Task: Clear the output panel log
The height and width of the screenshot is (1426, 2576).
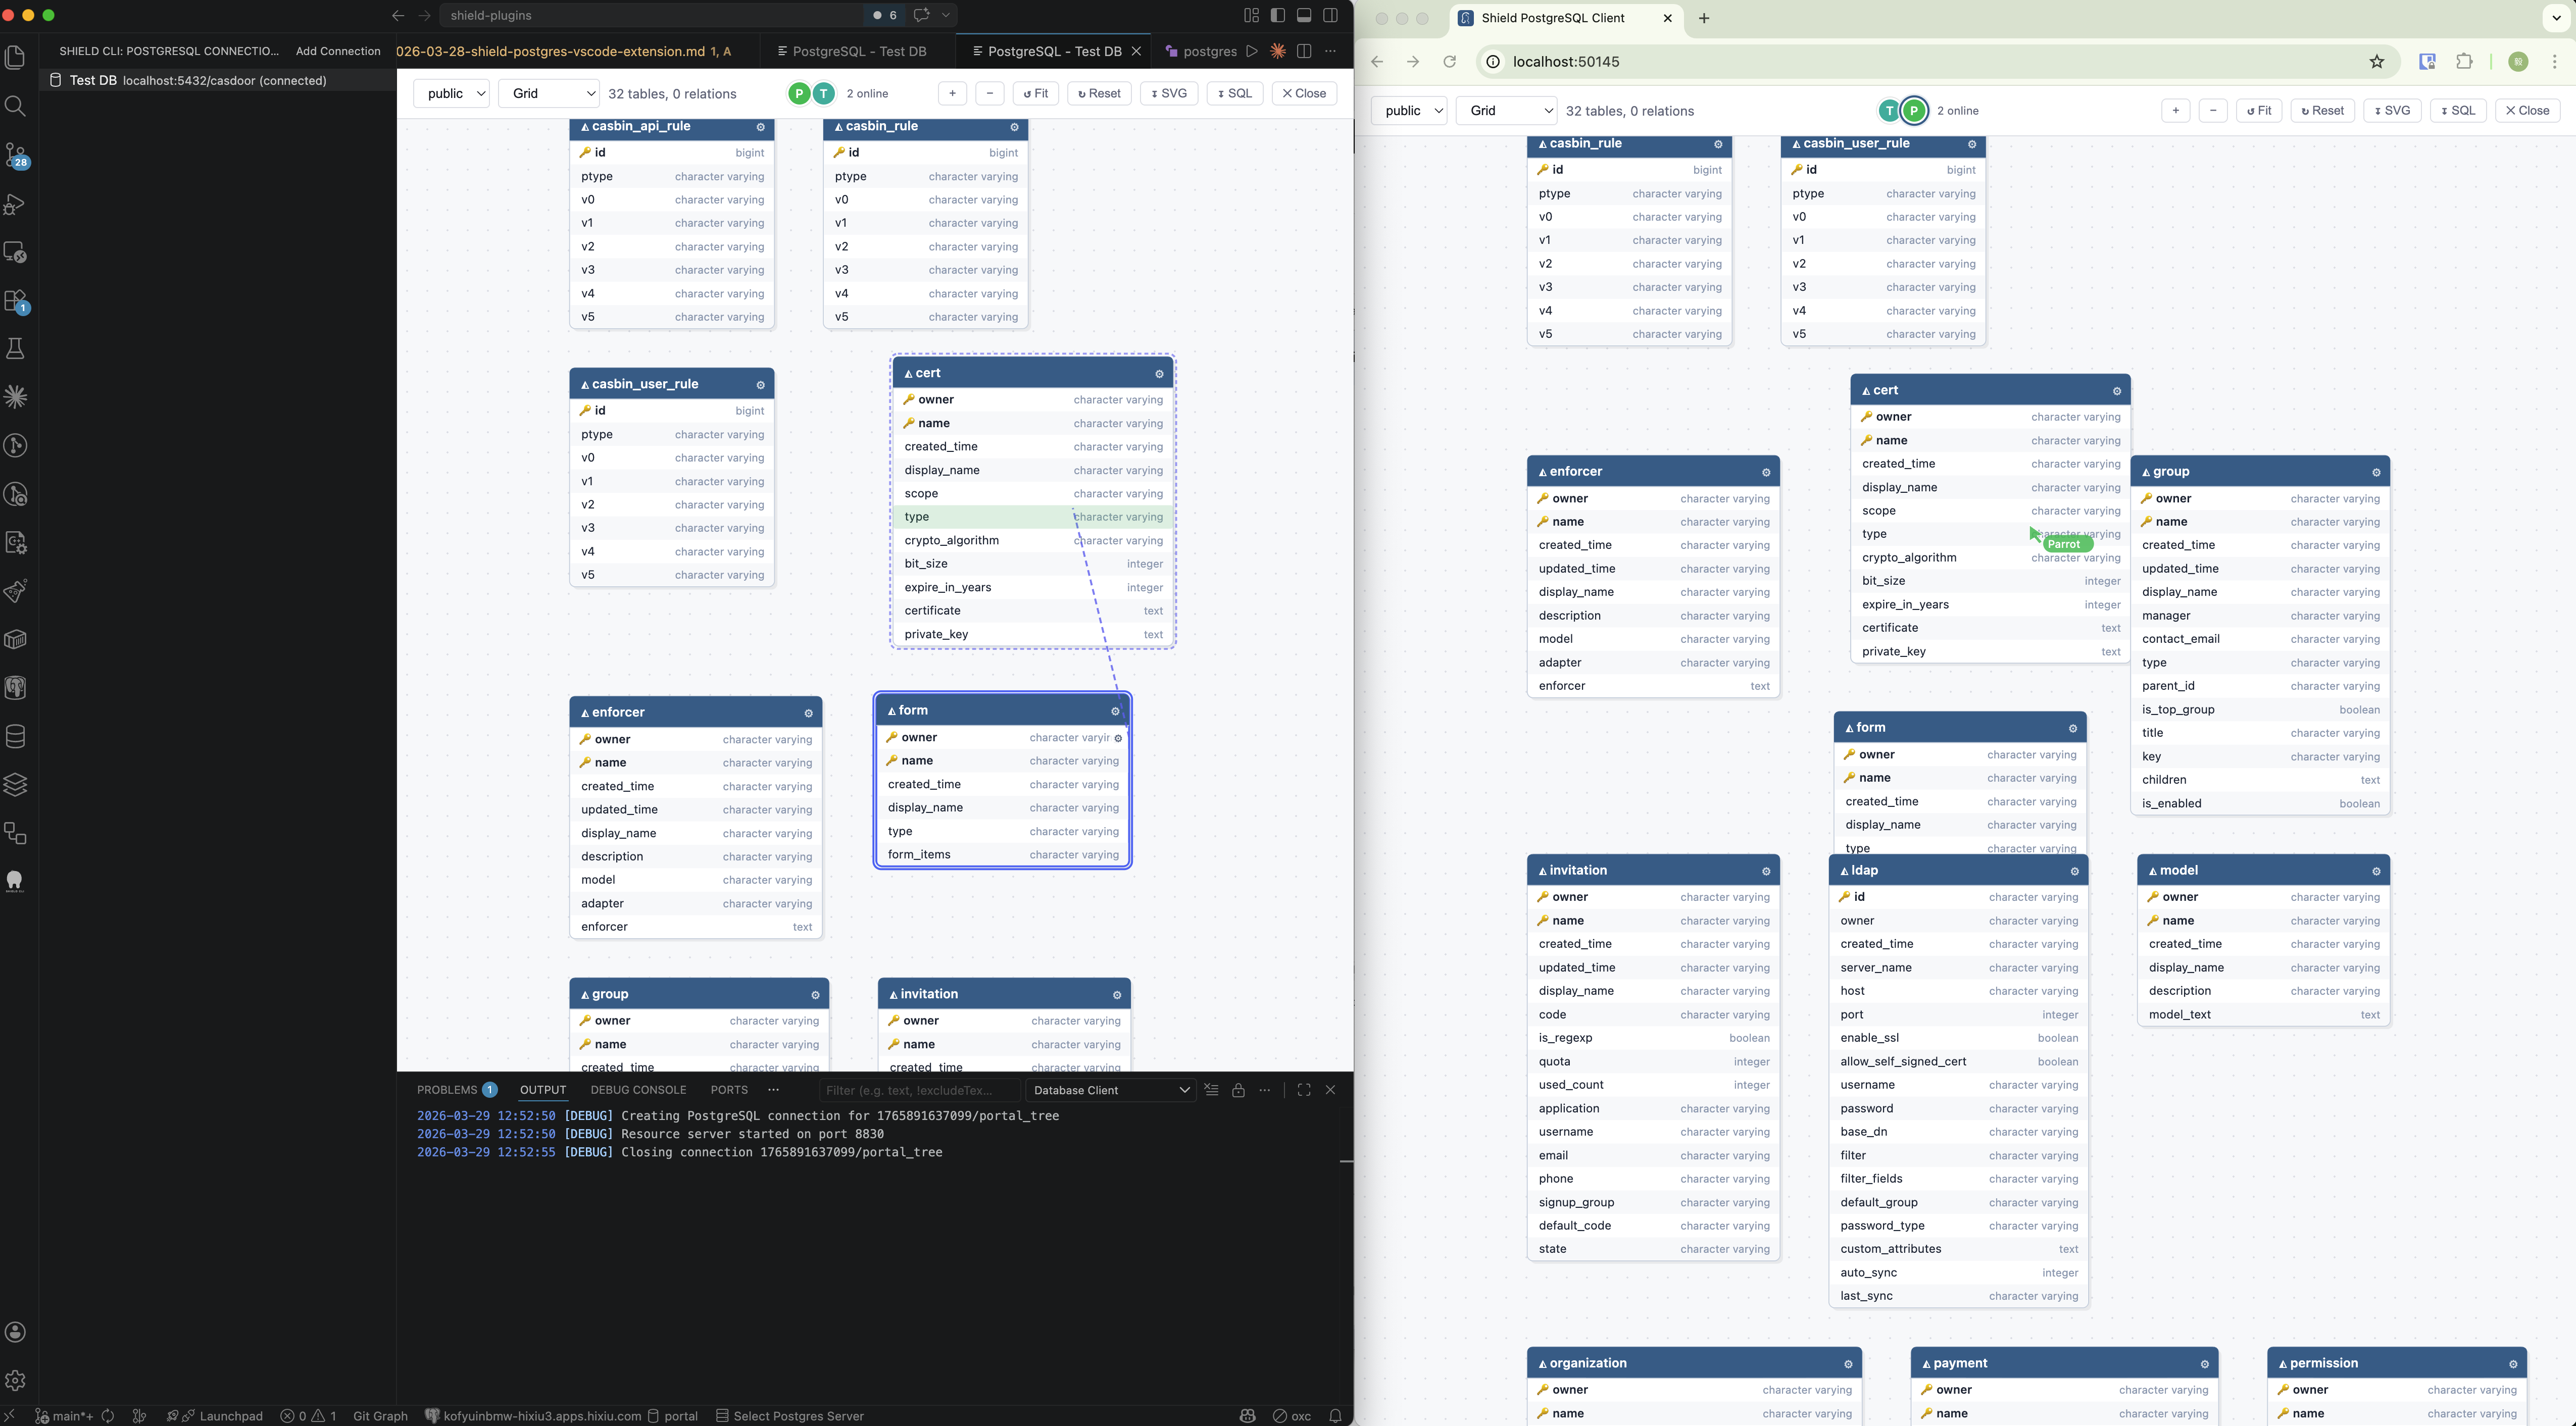Action: (x=1211, y=1090)
